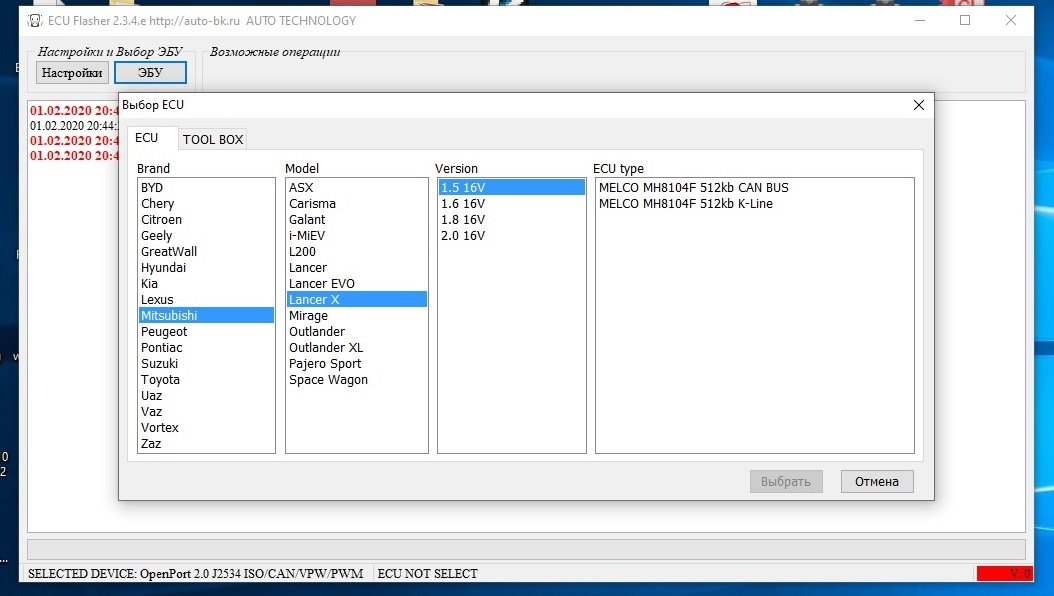This screenshot has height=596, width=1054.
Task: Select Lexus in Brand list
Action: click(157, 300)
